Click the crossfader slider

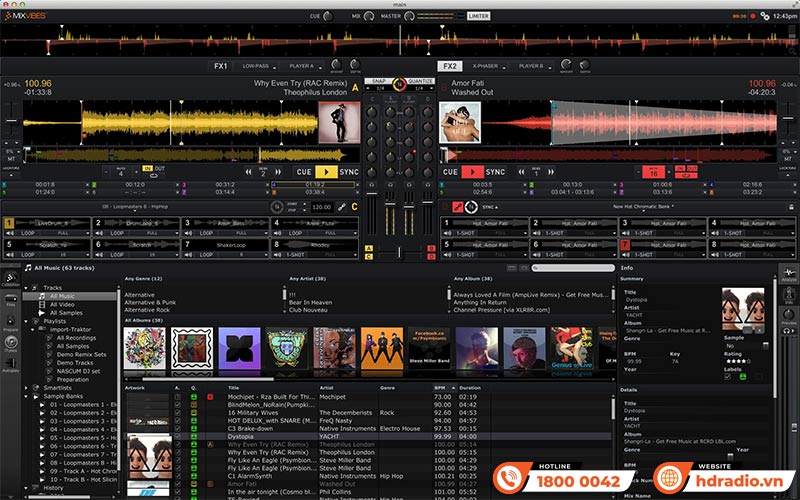tap(399, 253)
